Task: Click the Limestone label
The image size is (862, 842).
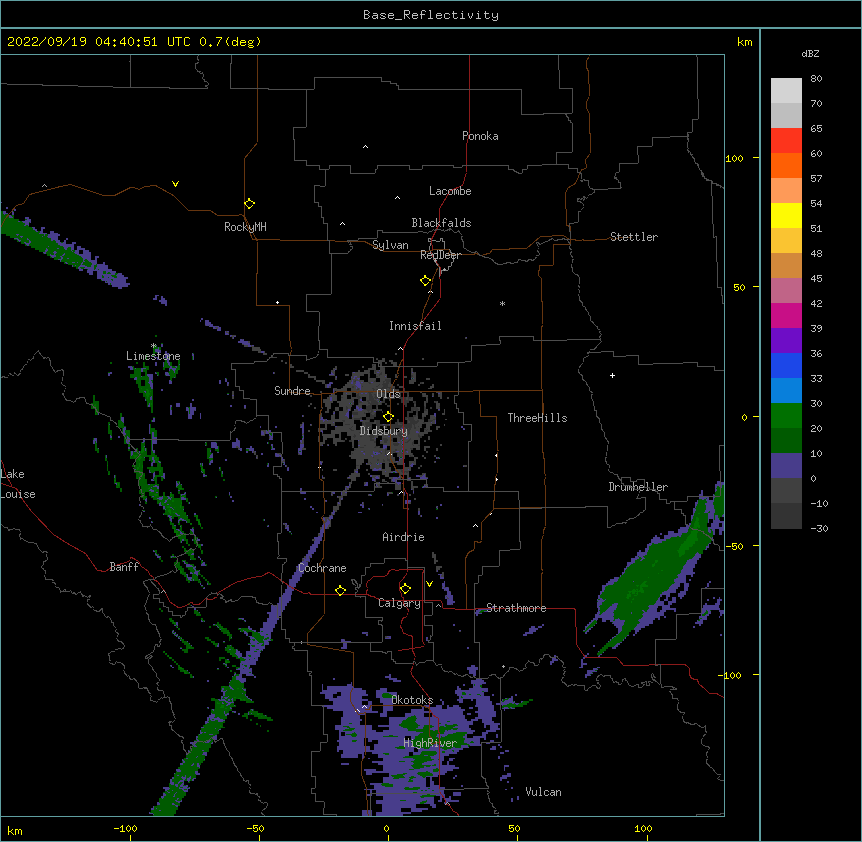Action: tap(153, 356)
